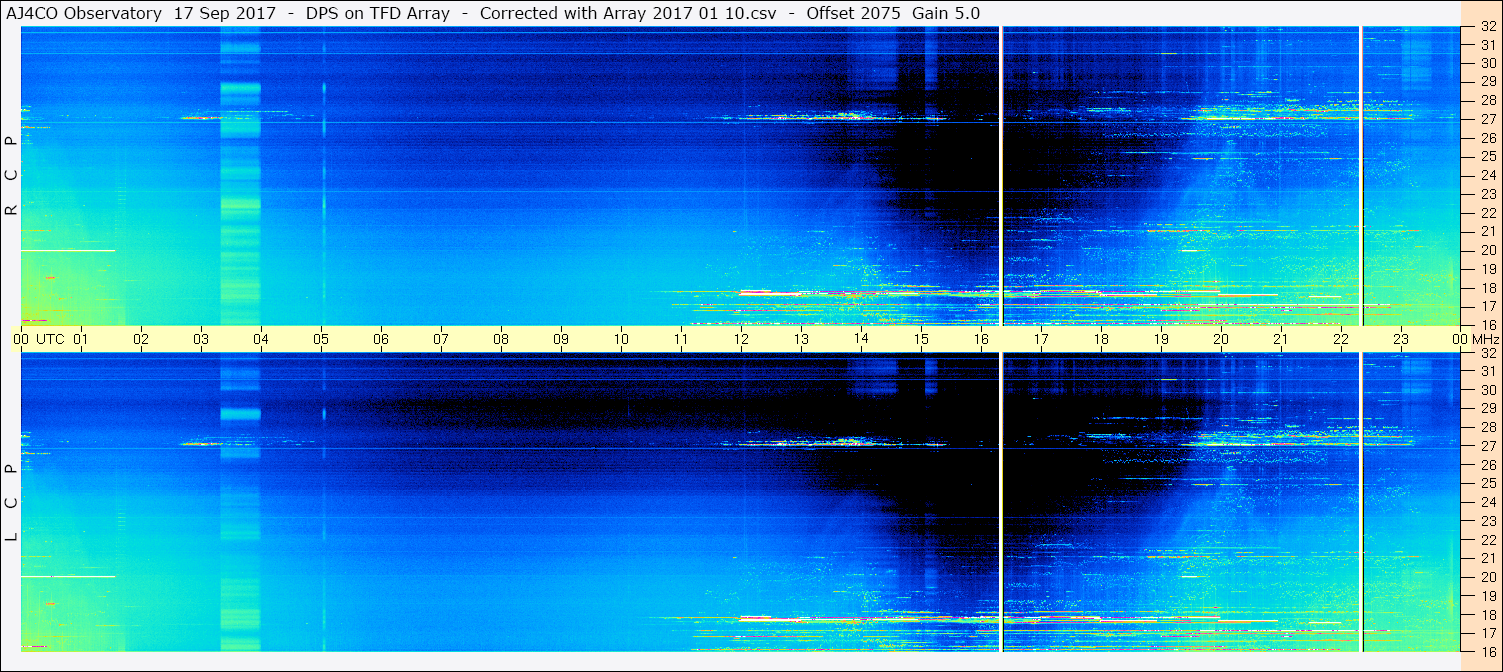The width and height of the screenshot is (1503, 672).
Task: Click hour '14' on the time axis
Action: click(x=861, y=339)
